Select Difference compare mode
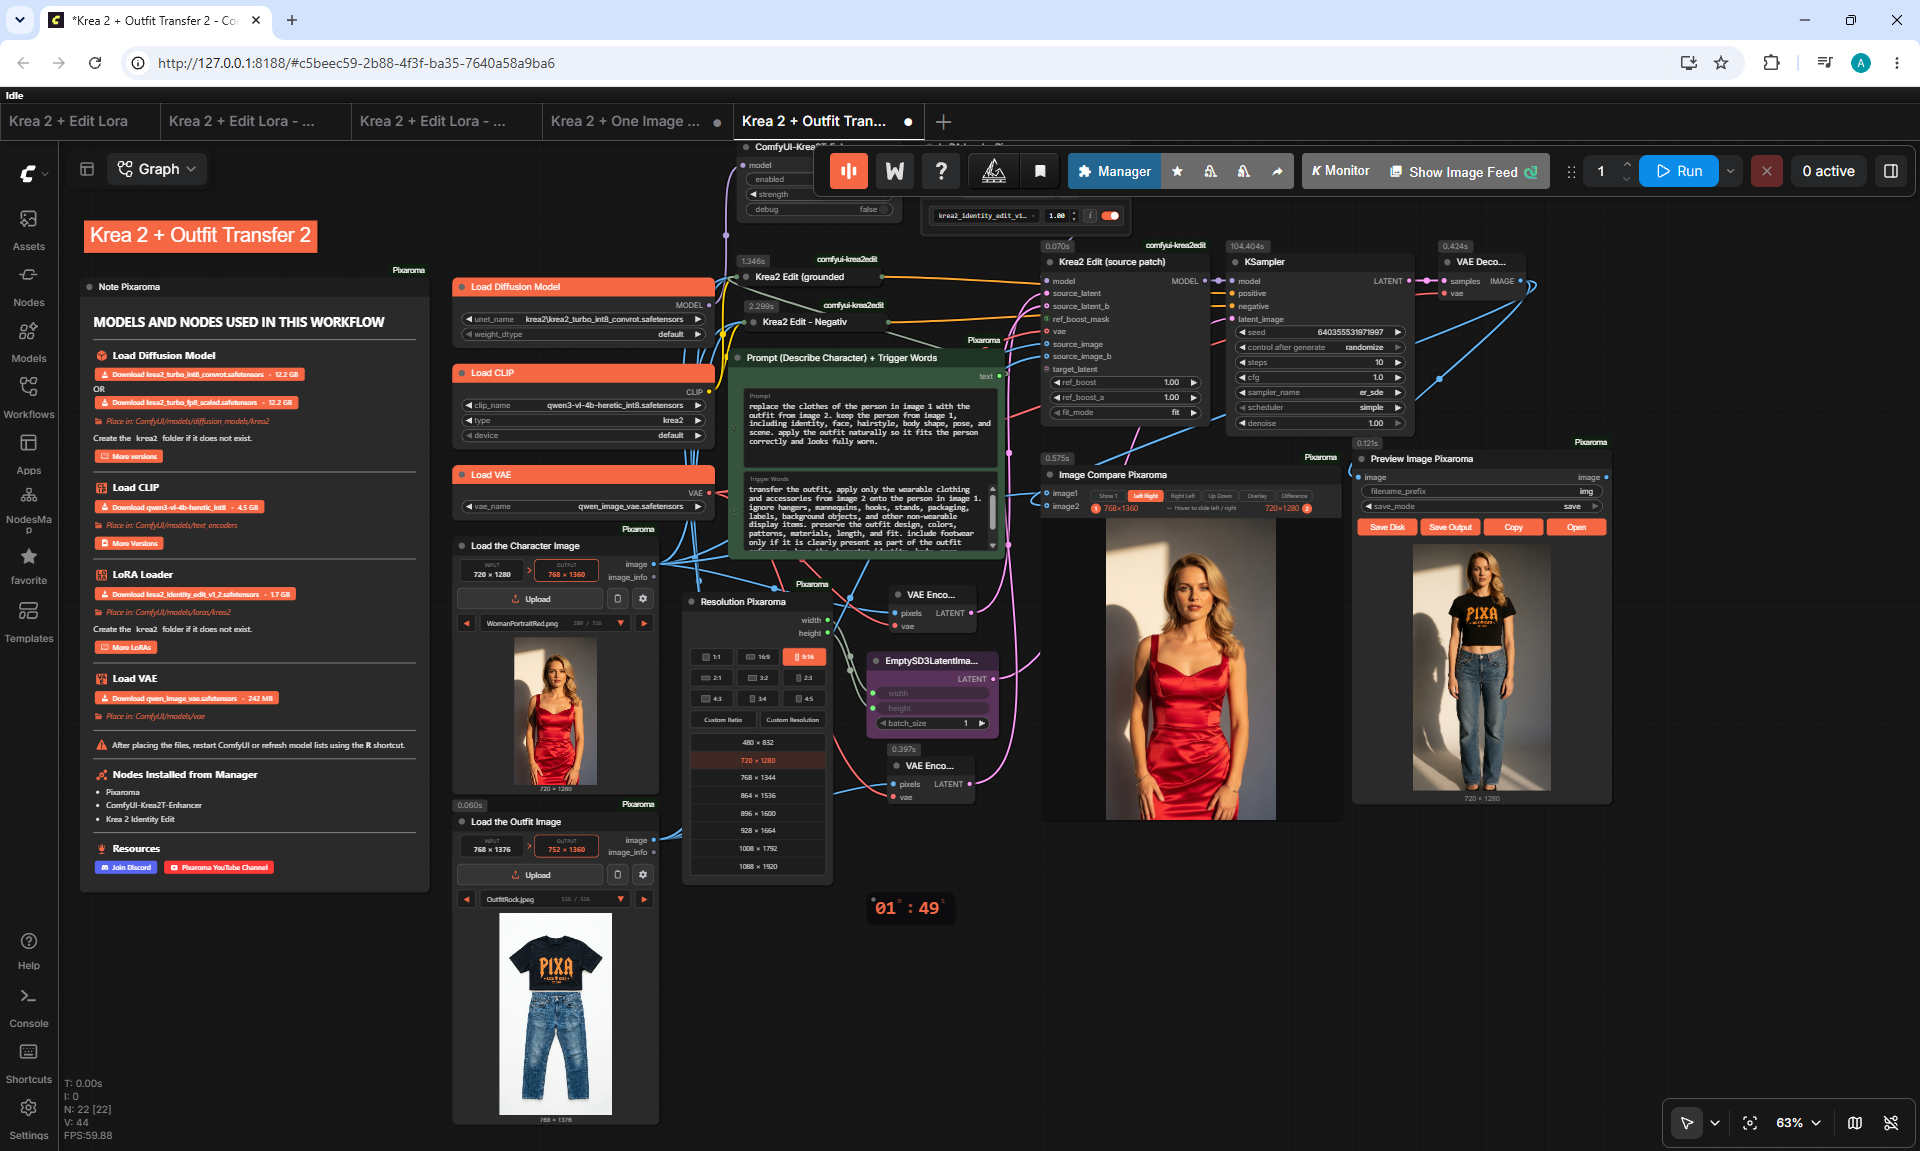The height and width of the screenshot is (1151, 1920). (x=1294, y=496)
